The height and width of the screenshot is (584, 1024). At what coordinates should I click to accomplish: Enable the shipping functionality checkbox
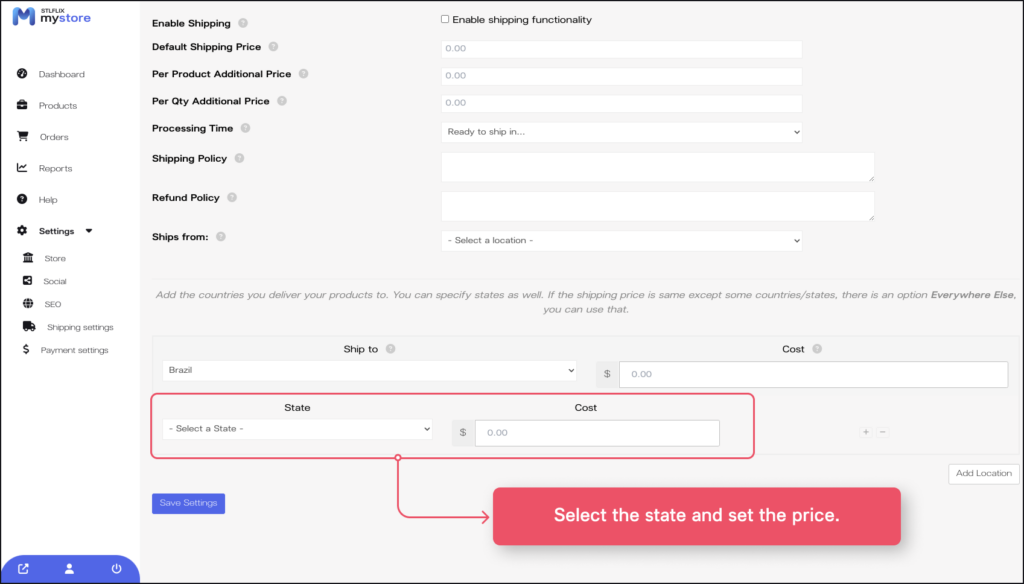tap(445, 19)
